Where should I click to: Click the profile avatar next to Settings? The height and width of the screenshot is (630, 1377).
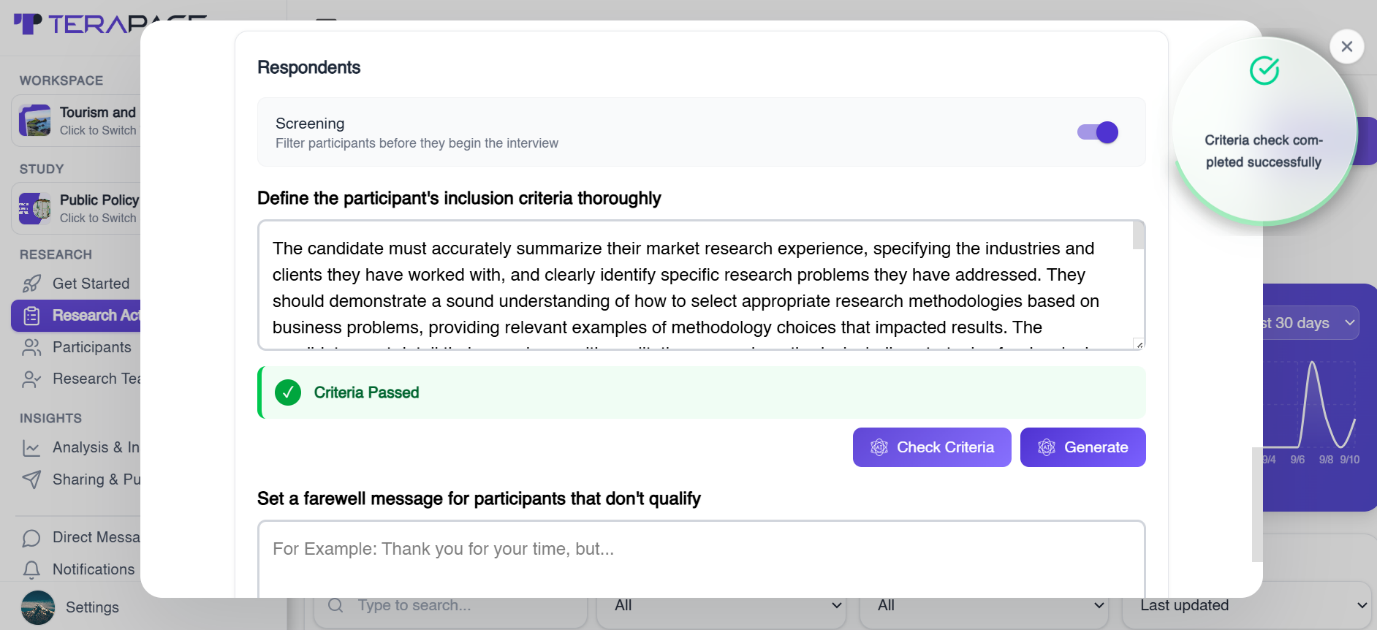click(38, 607)
